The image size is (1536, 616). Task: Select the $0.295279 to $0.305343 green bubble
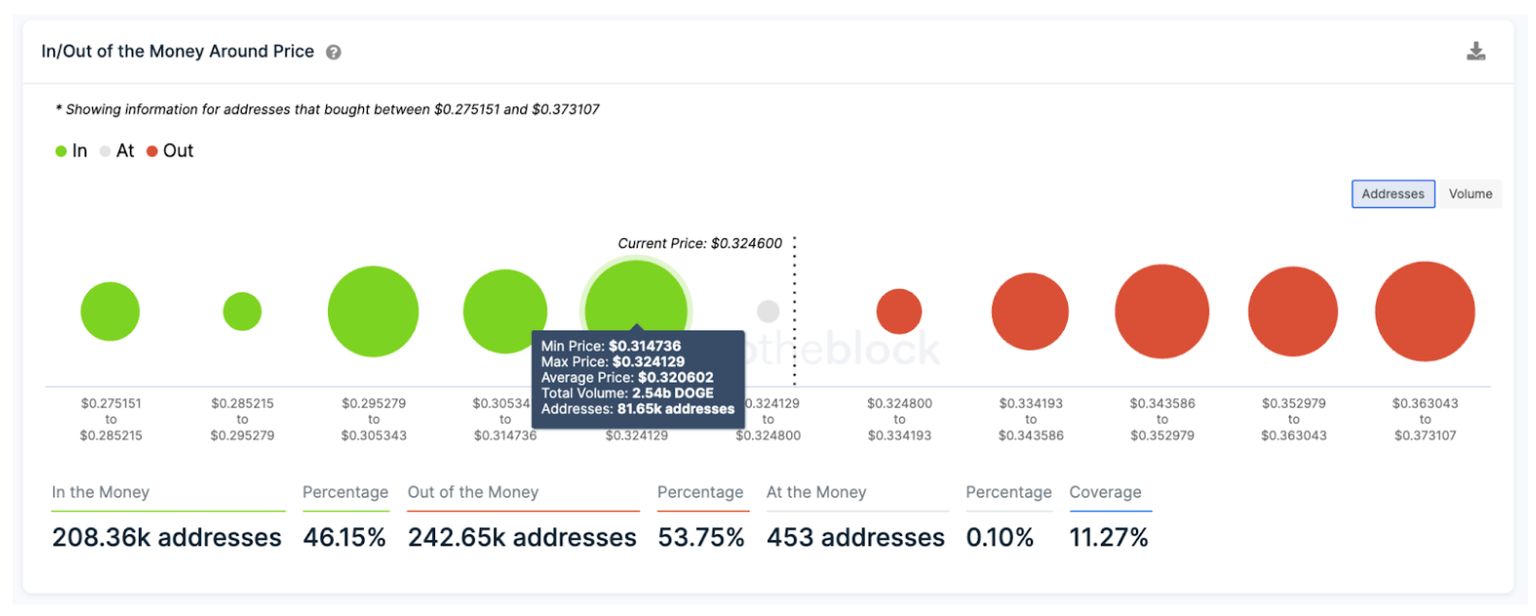[373, 311]
